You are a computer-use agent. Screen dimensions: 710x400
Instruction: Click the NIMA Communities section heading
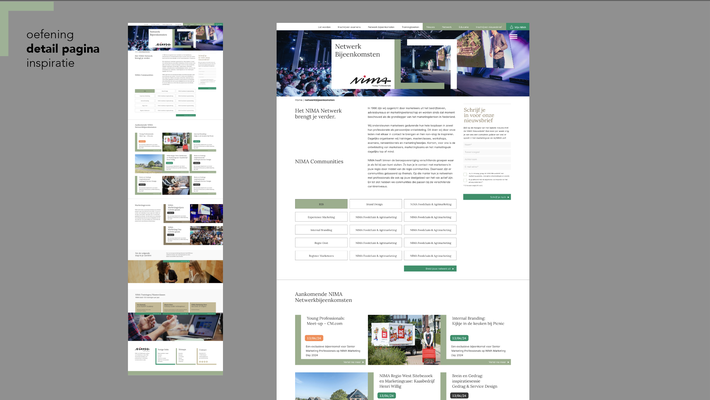coord(319,161)
